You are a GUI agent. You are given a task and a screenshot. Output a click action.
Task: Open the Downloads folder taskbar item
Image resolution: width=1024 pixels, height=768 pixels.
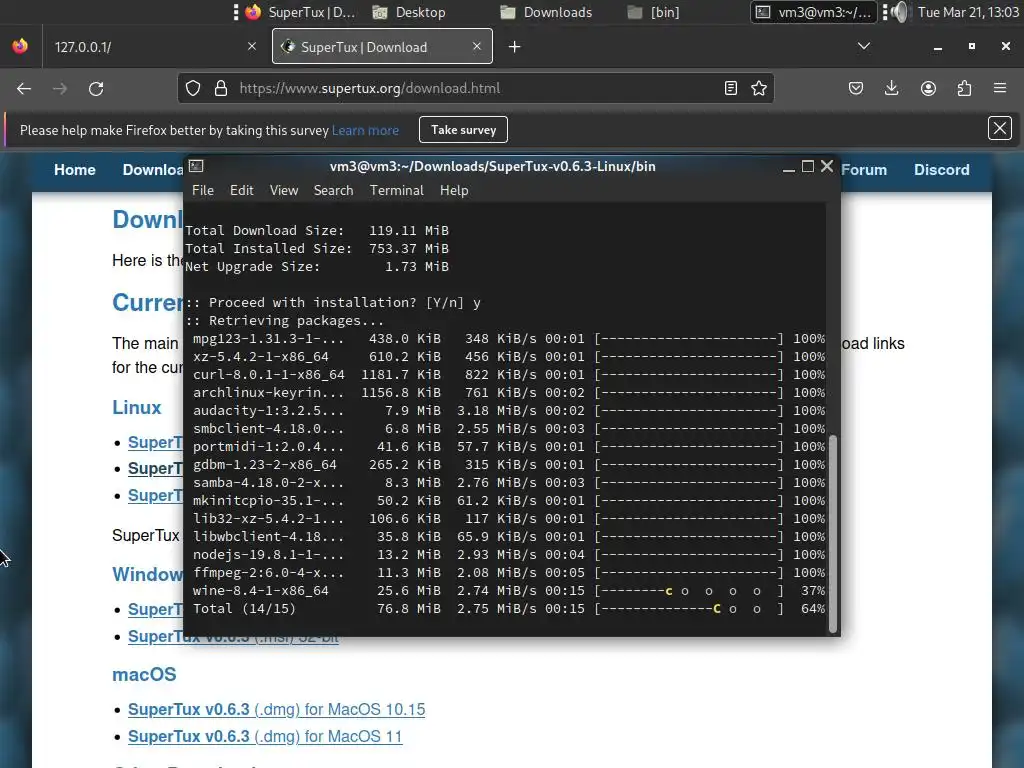(x=546, y=12)
